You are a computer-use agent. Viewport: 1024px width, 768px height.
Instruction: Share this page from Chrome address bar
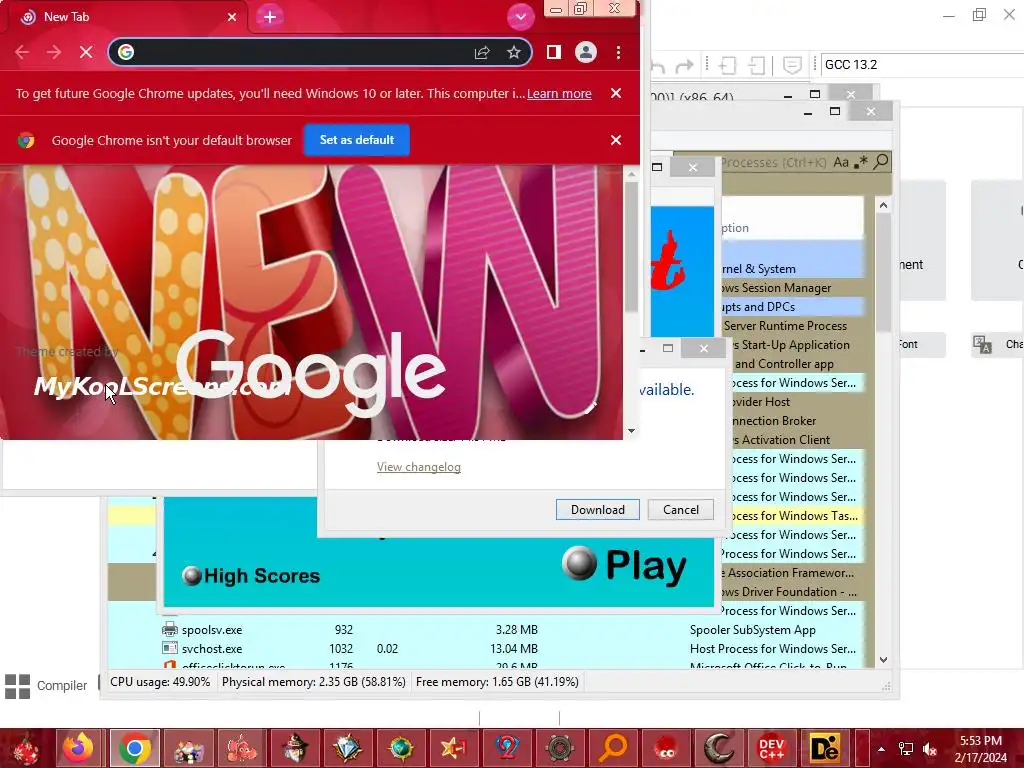tap(482, 52)
